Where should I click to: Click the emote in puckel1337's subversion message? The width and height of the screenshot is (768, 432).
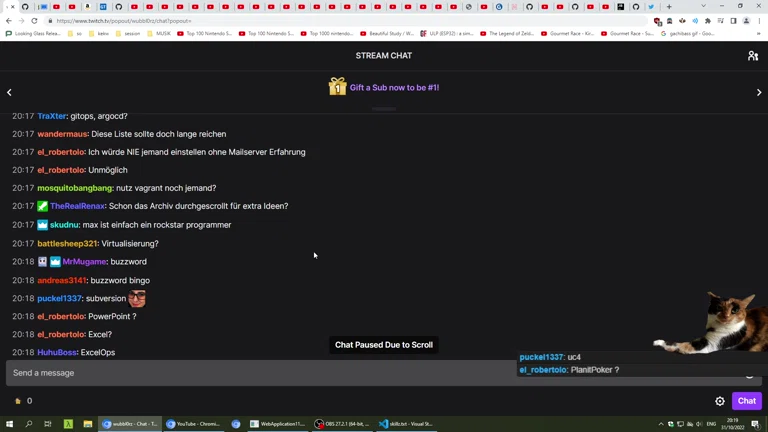pos(137,298)
